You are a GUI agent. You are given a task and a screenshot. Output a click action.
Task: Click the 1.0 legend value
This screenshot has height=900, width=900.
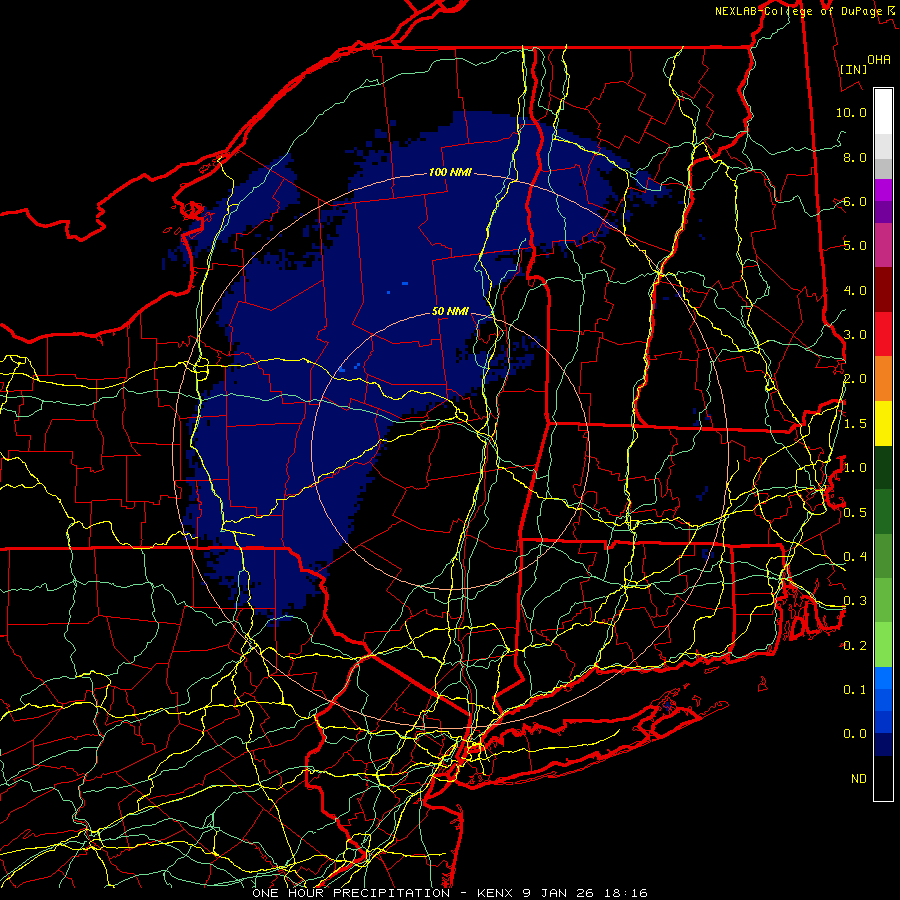click(x=855, y=468)
